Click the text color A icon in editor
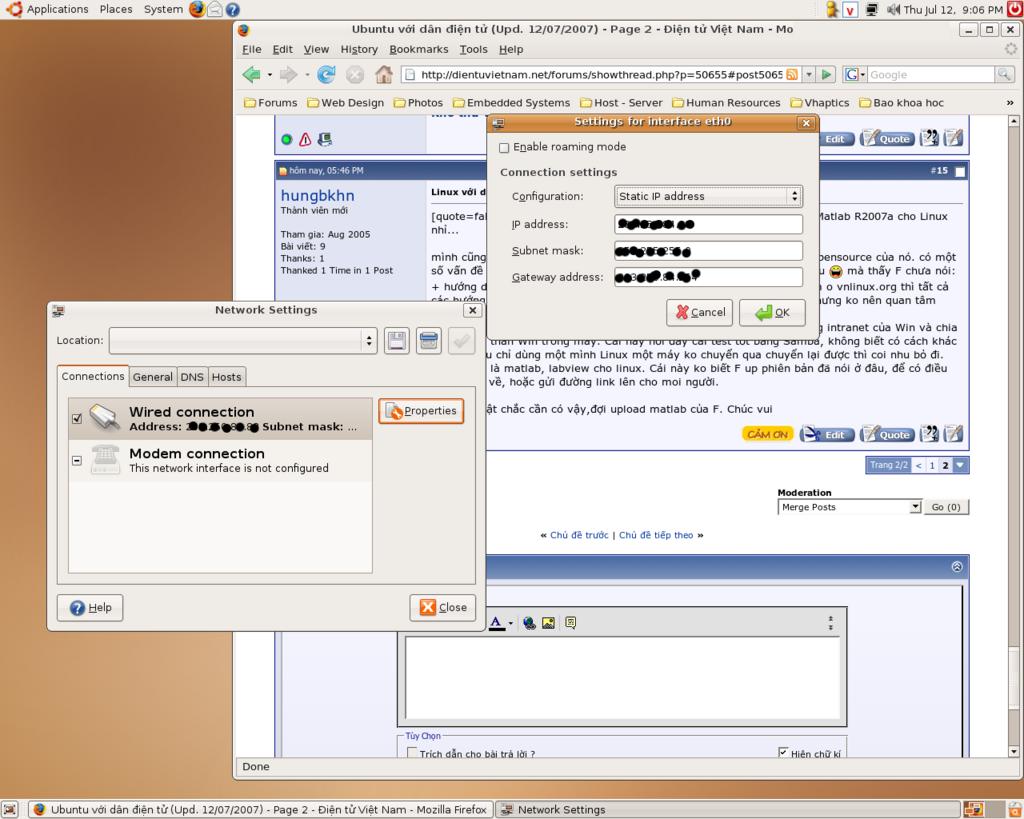Screen dimensions: 1024x819 (x=496, y=623)
